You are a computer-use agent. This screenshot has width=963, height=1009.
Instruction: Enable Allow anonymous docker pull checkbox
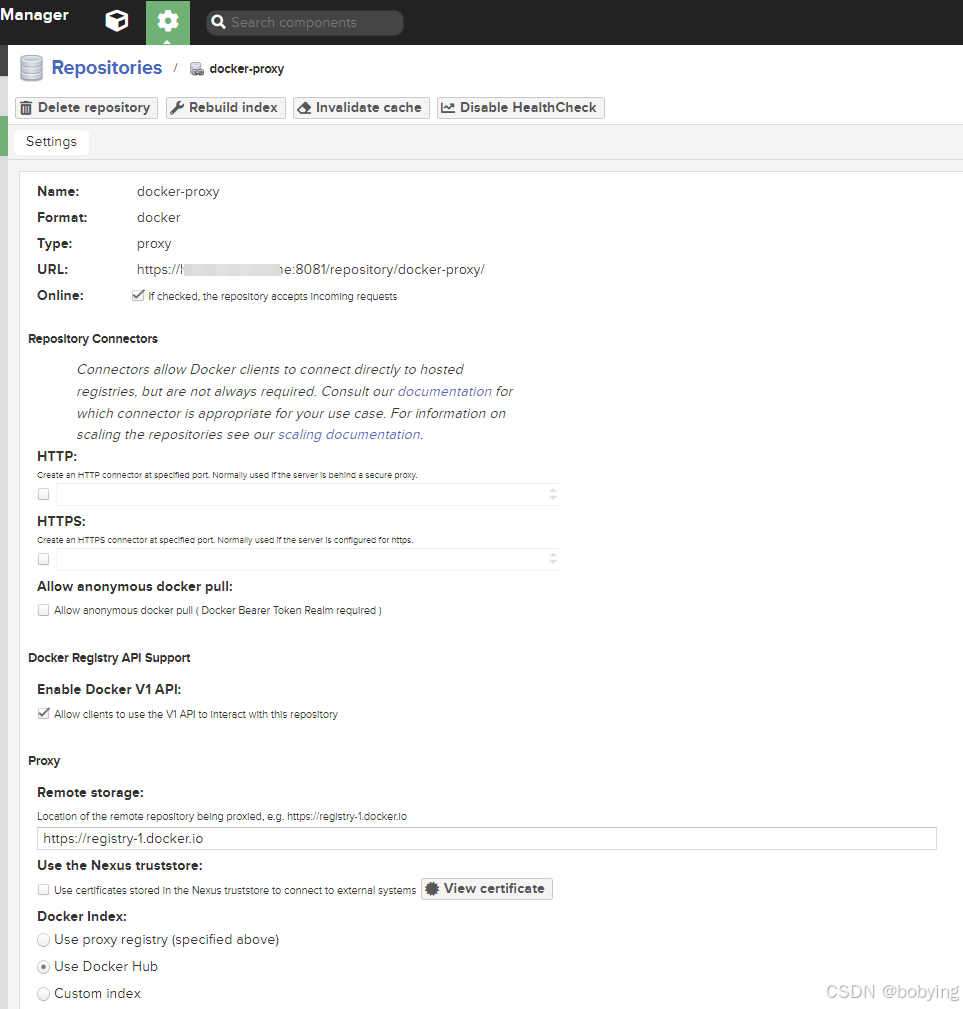pos(43,610)
